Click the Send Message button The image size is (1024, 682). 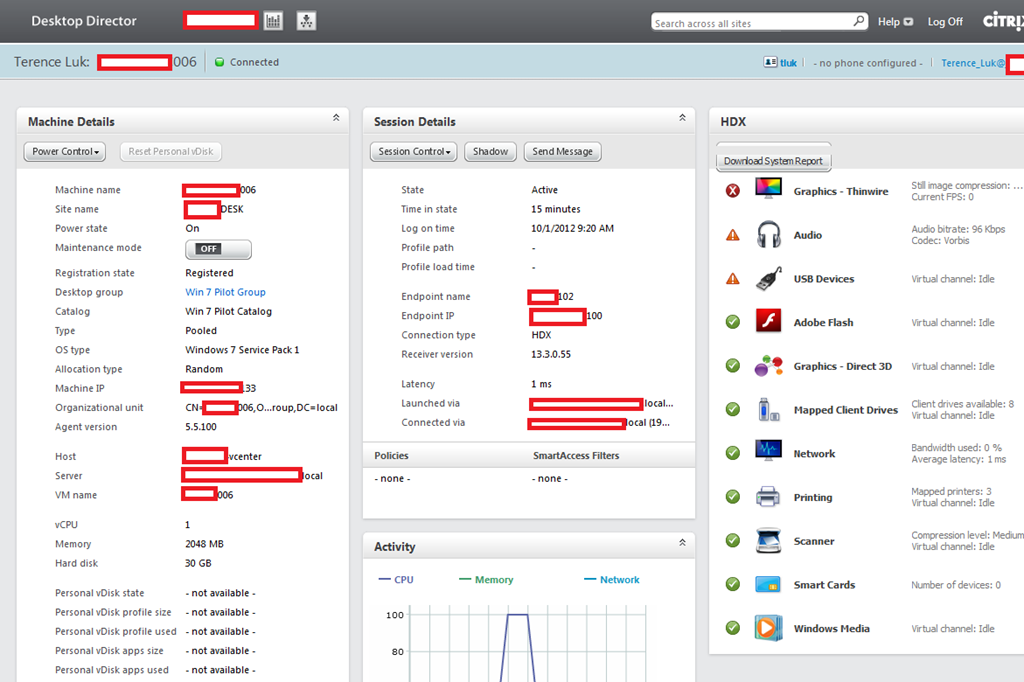[562, 152]
